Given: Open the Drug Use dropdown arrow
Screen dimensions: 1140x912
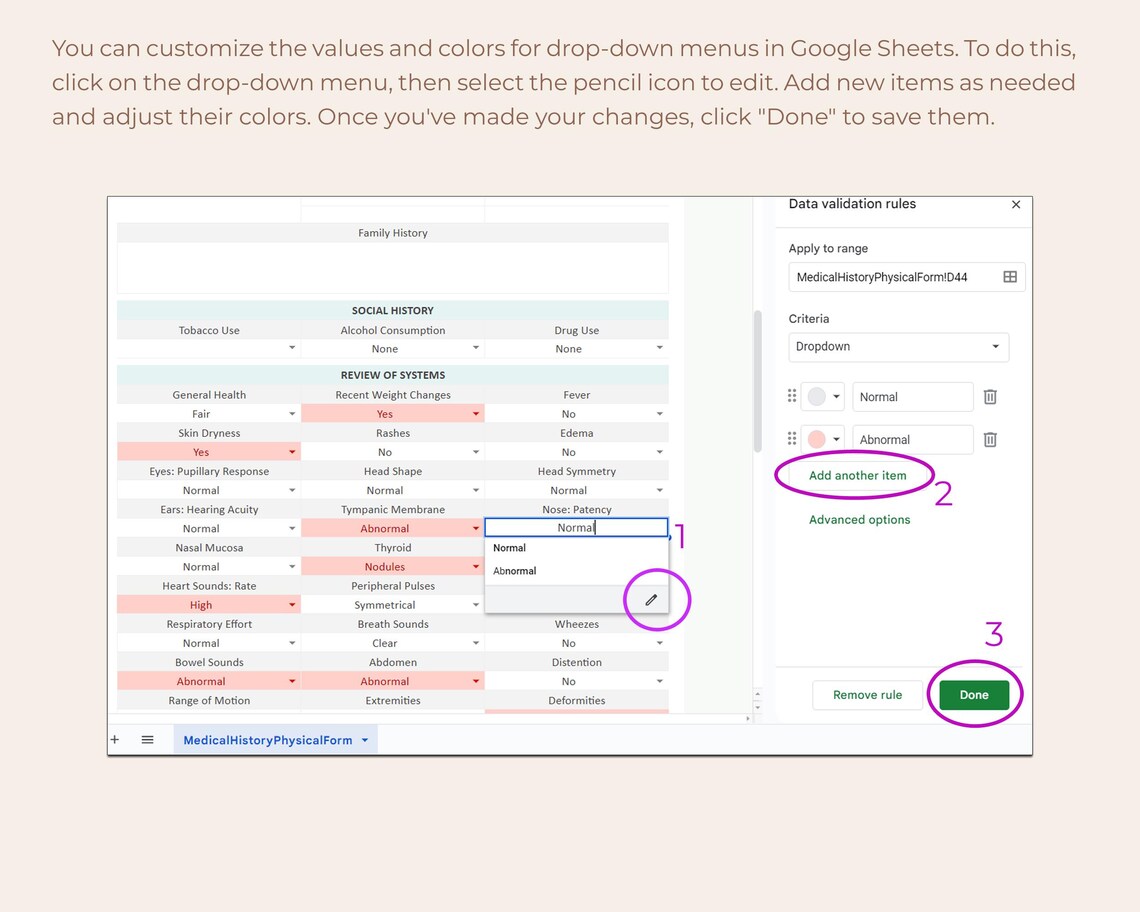Looking at the screenshot, I should pyautogui.click(x=659, y=348).
